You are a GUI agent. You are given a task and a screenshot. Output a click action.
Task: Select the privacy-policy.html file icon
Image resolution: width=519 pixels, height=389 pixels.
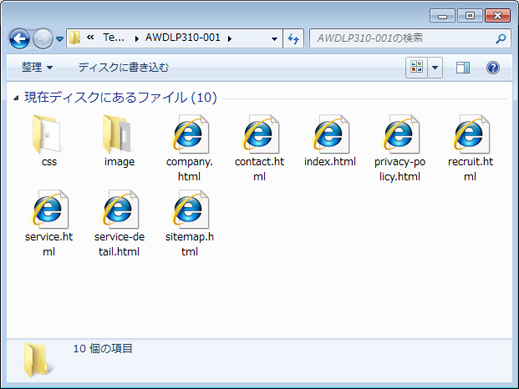[400, 134]
